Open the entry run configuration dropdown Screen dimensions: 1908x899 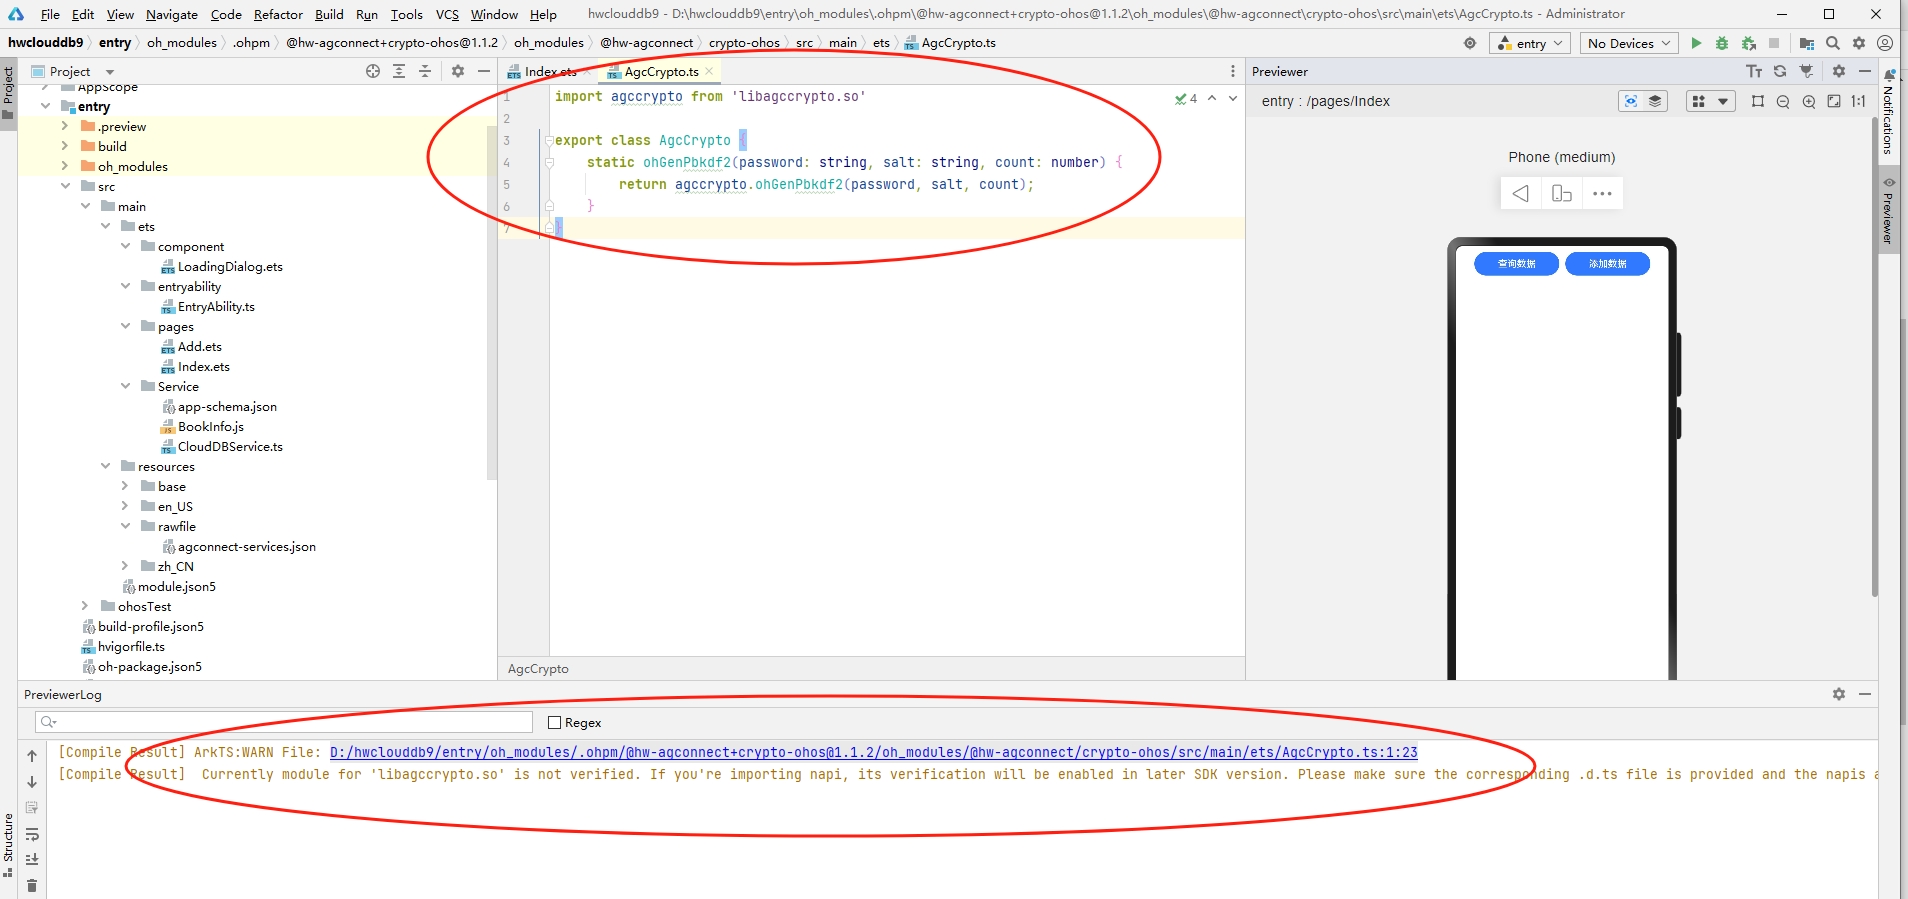click(1529, 43)
